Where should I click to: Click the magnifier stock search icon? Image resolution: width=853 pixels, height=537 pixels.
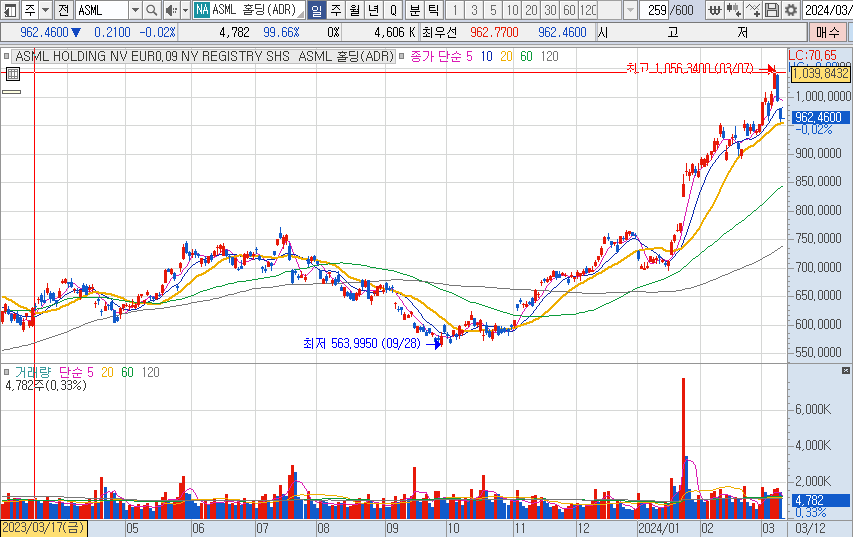click(x=152, y=10)
